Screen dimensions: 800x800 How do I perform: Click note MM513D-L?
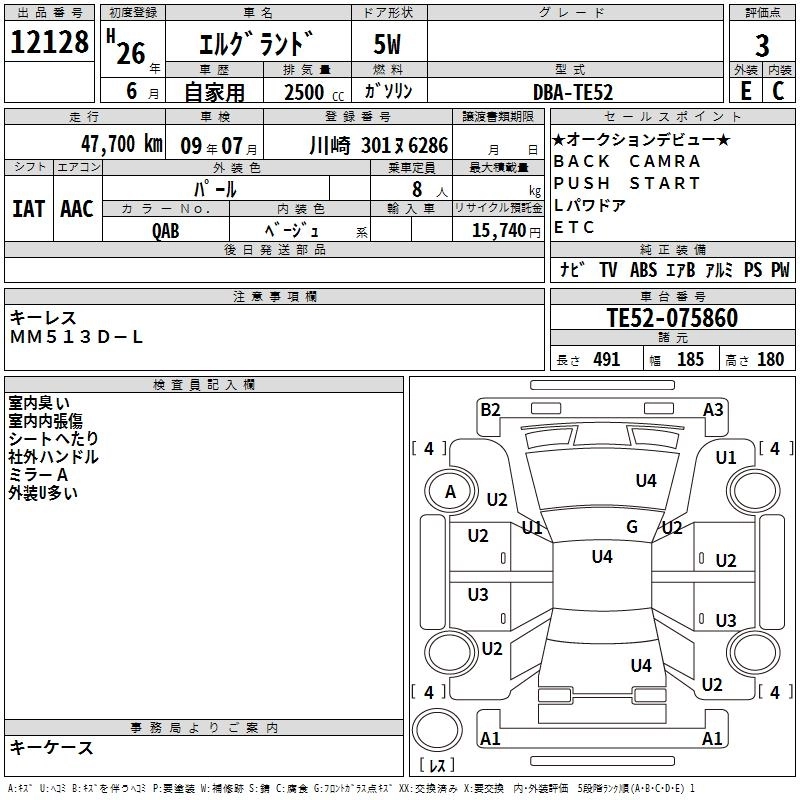click(x=77, y=337)
